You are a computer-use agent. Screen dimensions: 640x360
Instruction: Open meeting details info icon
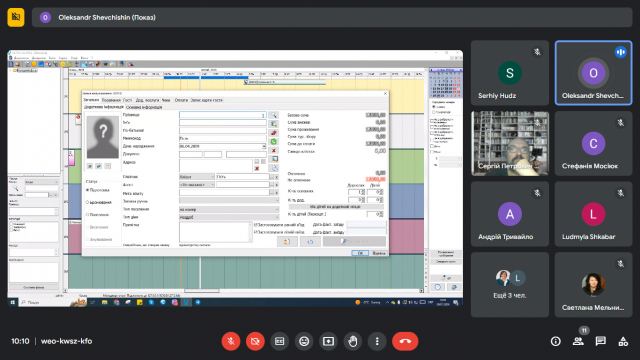tap(556, 341)
